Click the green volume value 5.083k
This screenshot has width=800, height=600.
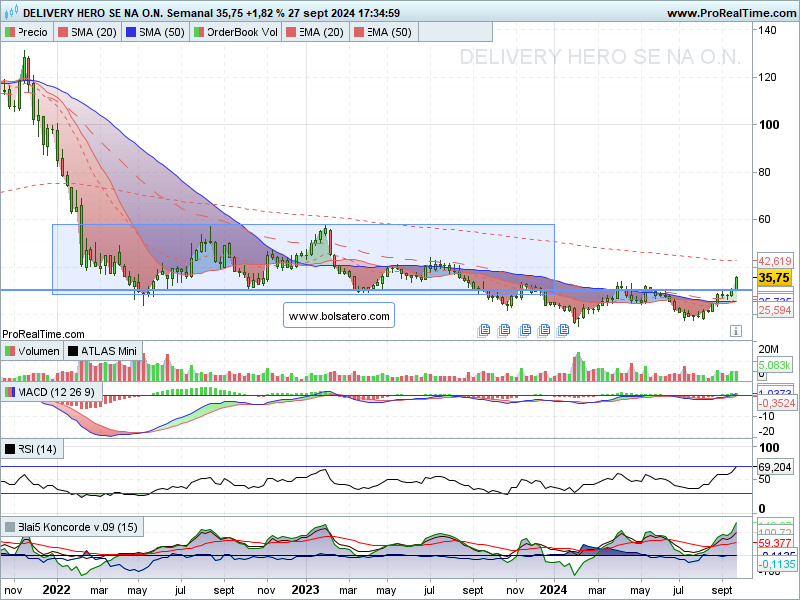click(x=774, y=365)
